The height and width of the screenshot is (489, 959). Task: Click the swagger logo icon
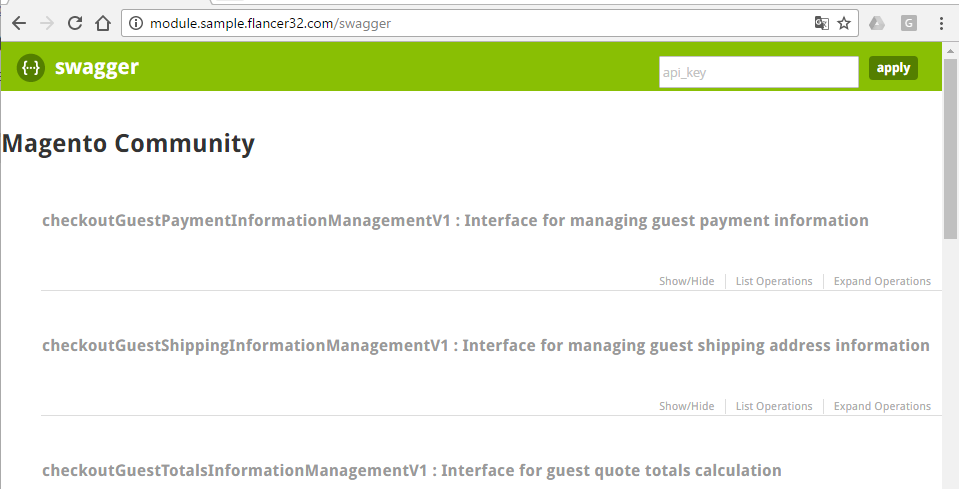[31, 68]
